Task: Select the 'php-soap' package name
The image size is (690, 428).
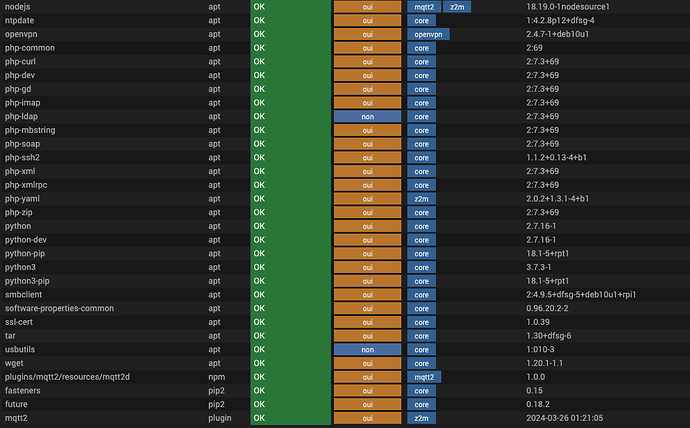Action: [22, 144]
